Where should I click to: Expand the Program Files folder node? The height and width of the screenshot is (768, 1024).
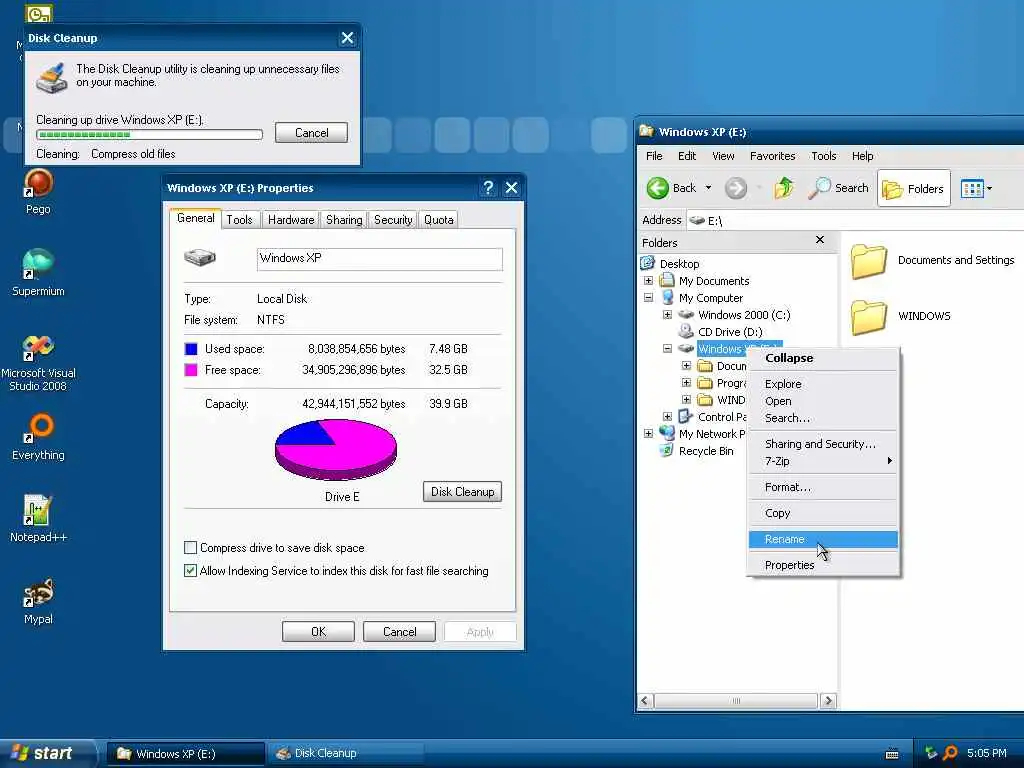686,383
